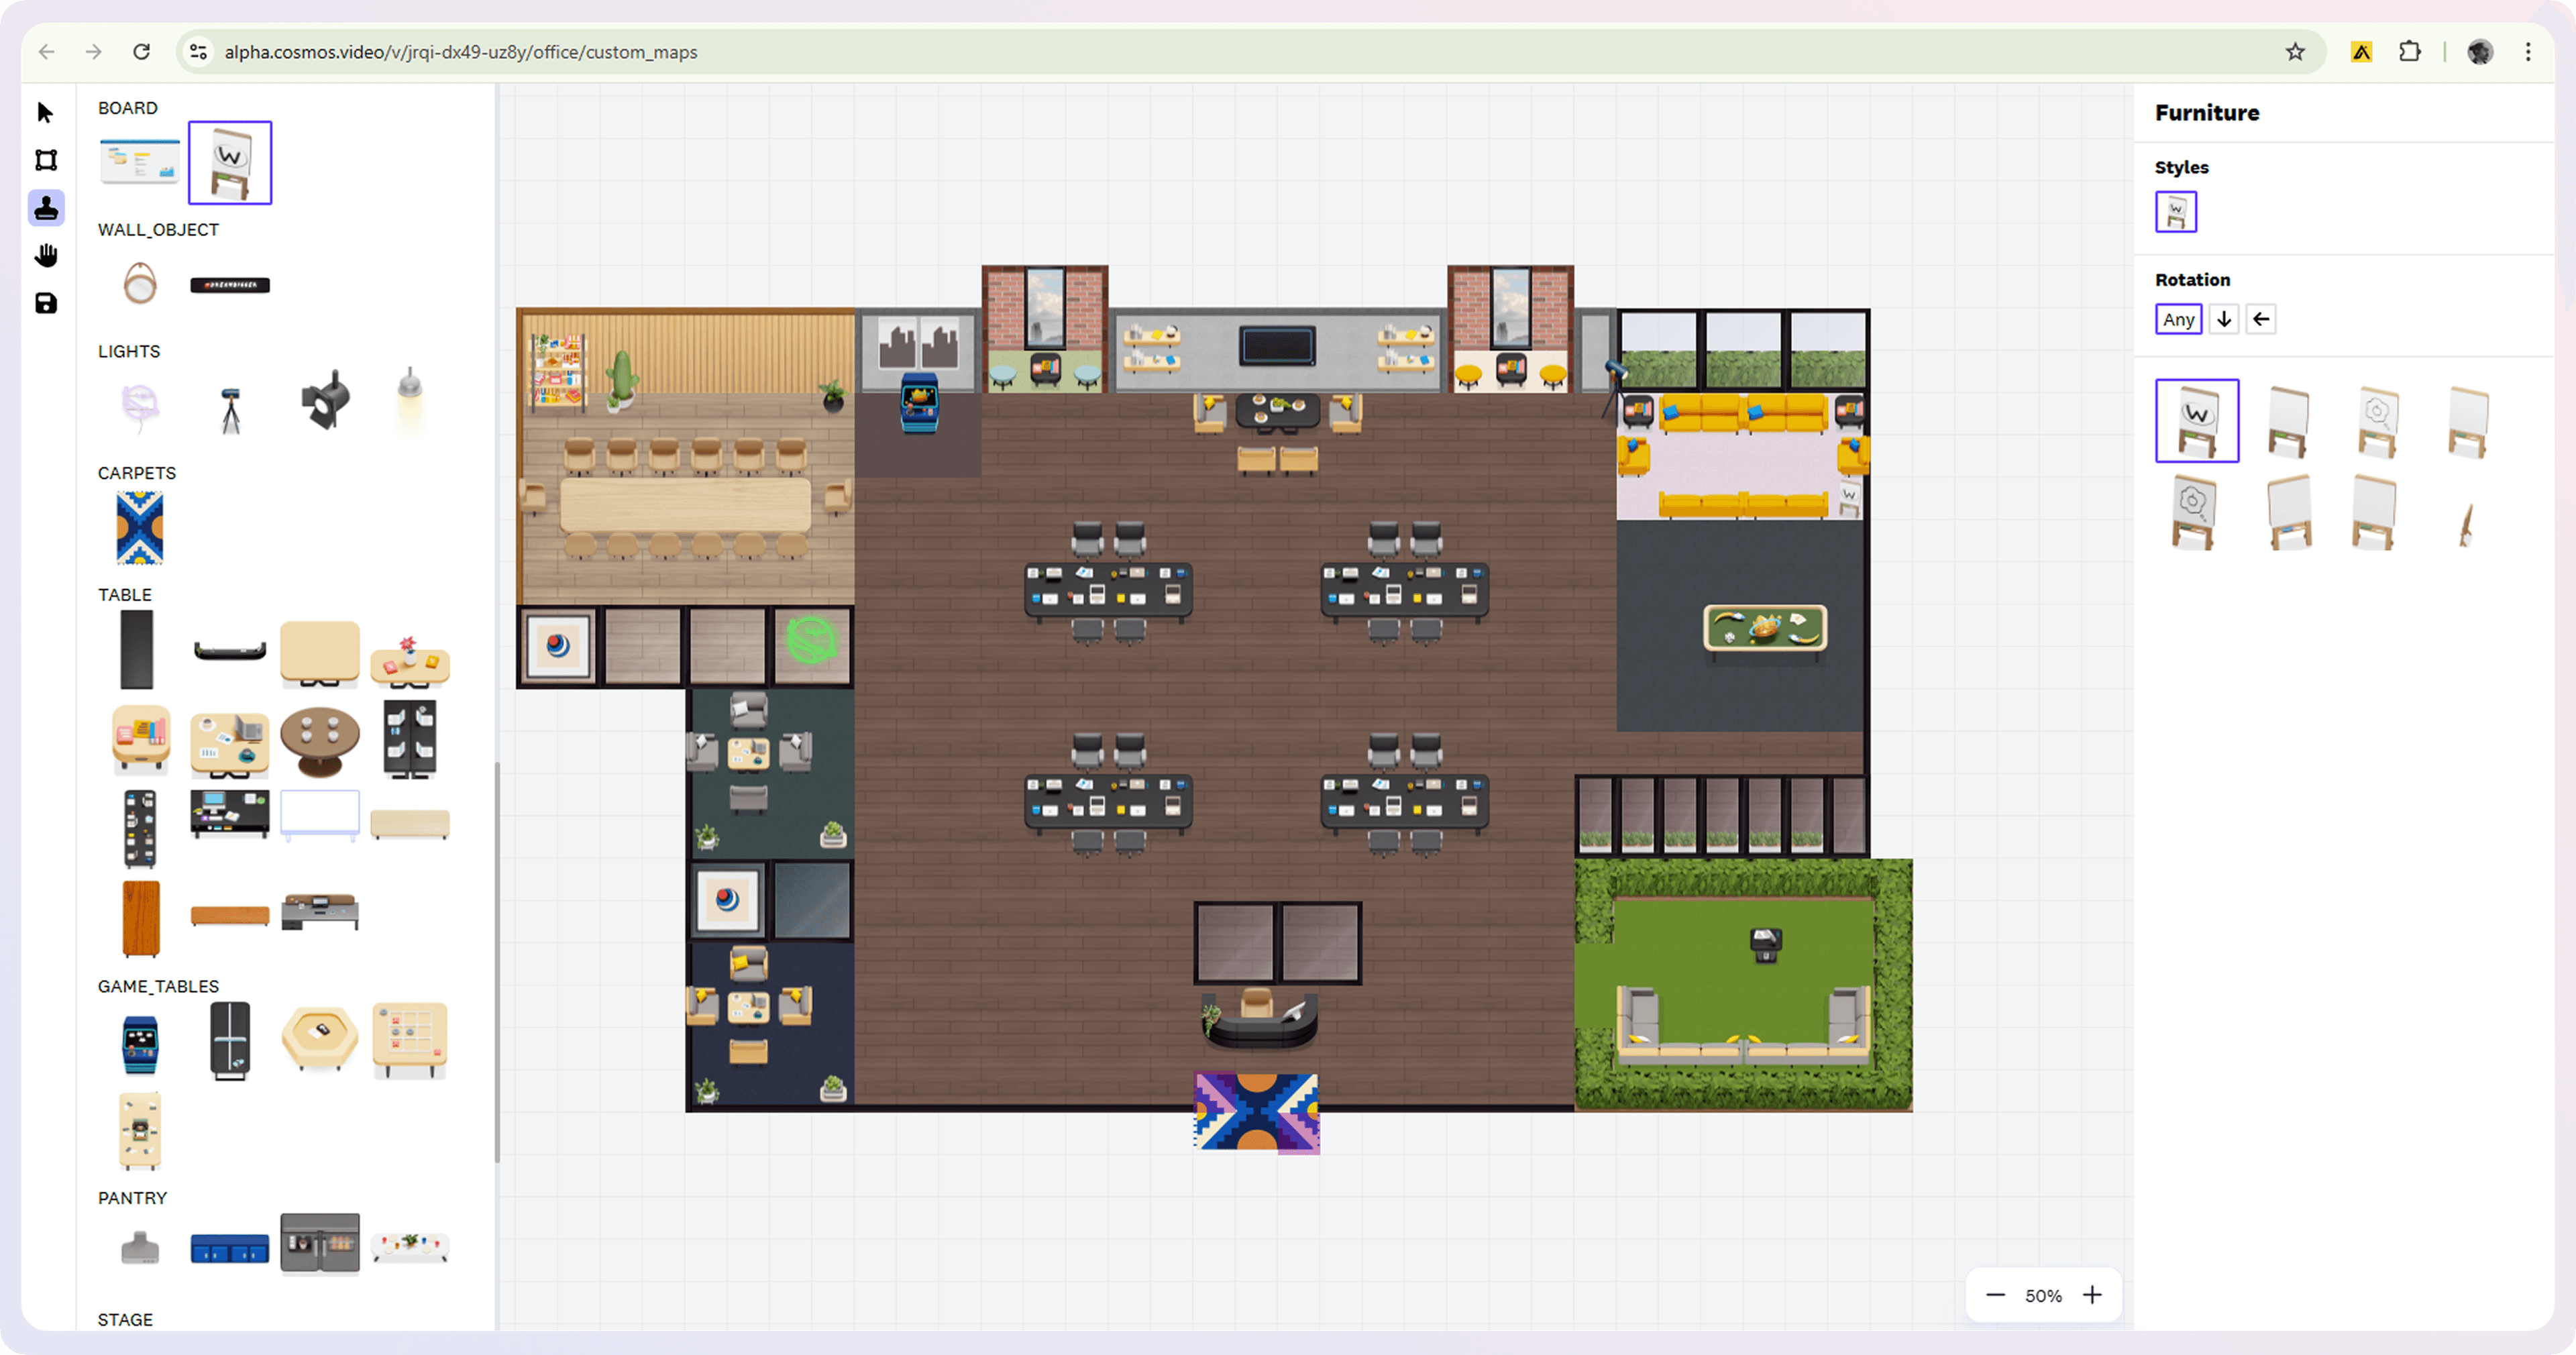The height and width of the screenshot is (1355, 2576).
Task: Set rotation to the left arrow
Action: [x=2261, y=319]
